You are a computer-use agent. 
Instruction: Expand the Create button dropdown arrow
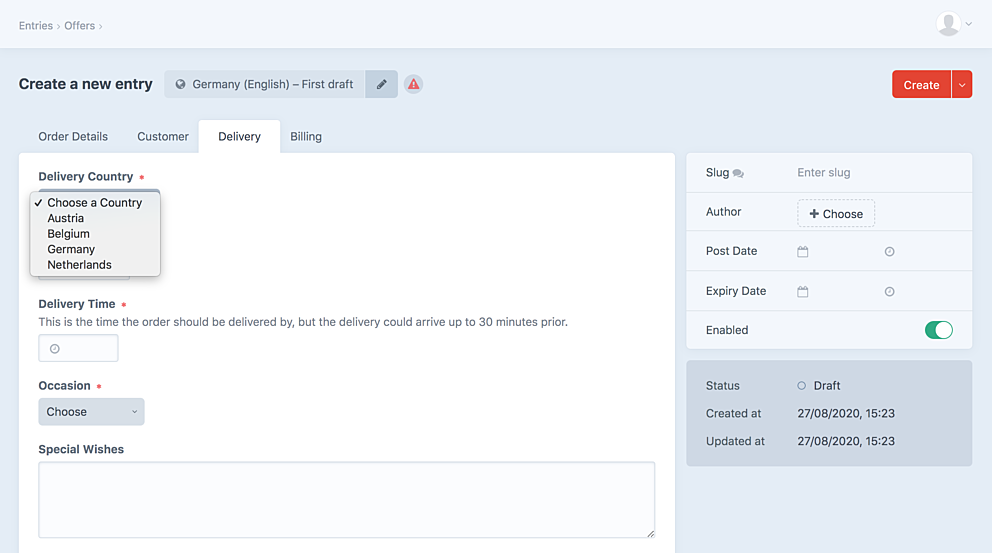coord(962,85)
